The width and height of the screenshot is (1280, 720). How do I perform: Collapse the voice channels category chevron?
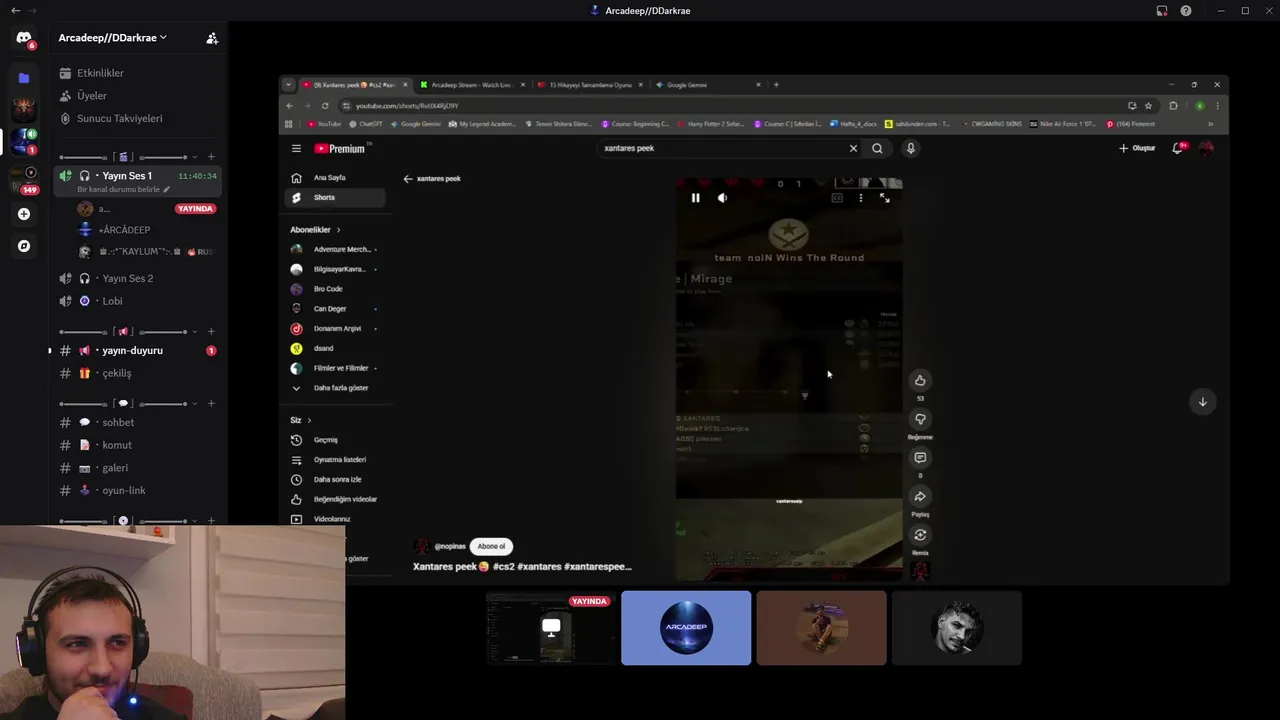195,157
